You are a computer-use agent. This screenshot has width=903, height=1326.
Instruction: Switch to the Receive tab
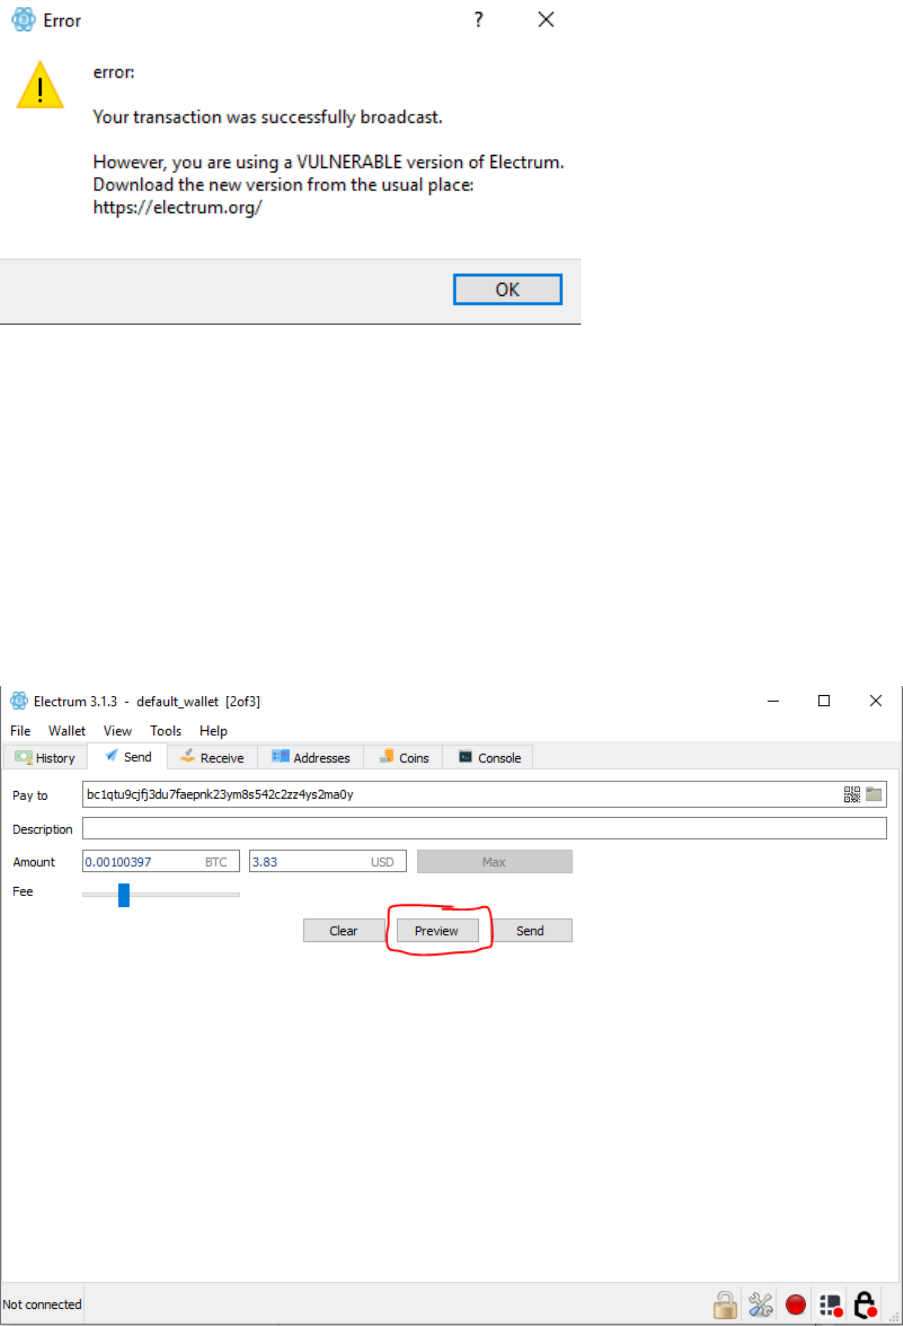point(212,758)
